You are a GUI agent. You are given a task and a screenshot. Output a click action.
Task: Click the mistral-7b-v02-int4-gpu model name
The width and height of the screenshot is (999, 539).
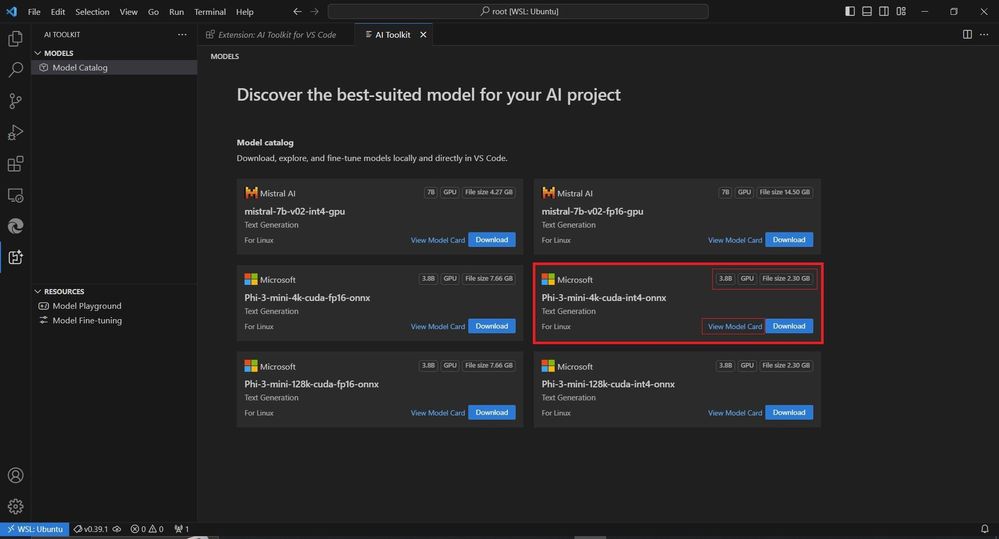294,211
